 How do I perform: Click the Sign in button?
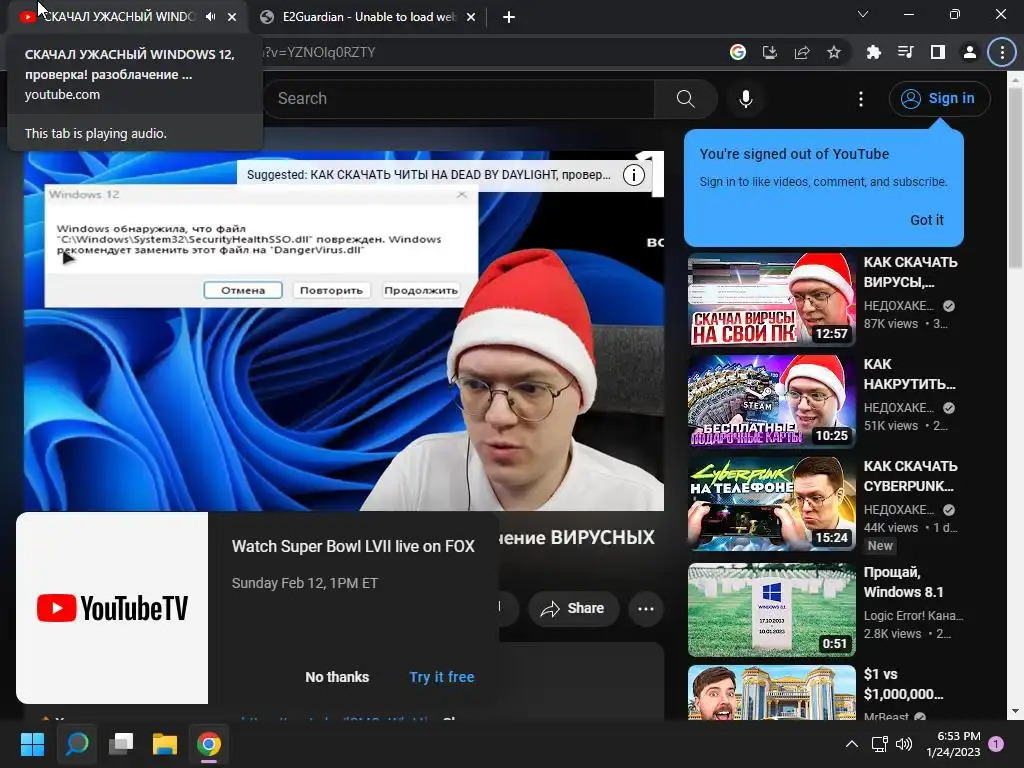click(x=939, y=99)
